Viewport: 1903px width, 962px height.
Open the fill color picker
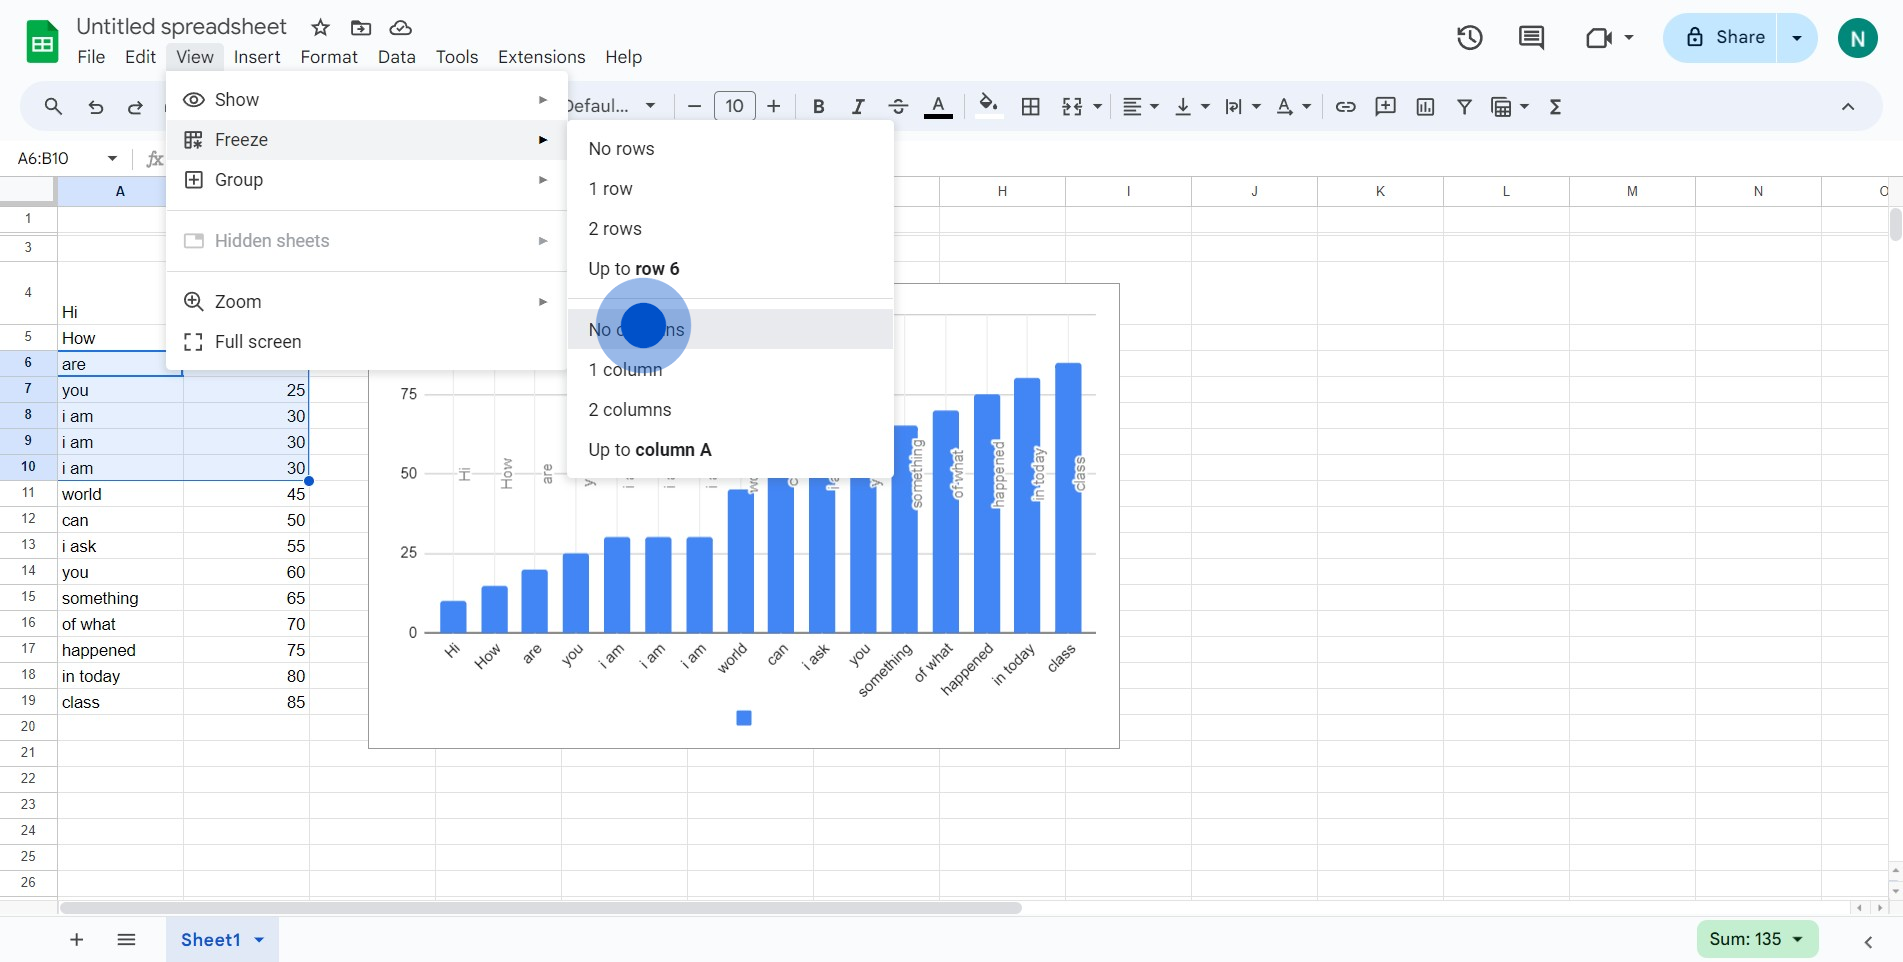(x=988, y=106)
